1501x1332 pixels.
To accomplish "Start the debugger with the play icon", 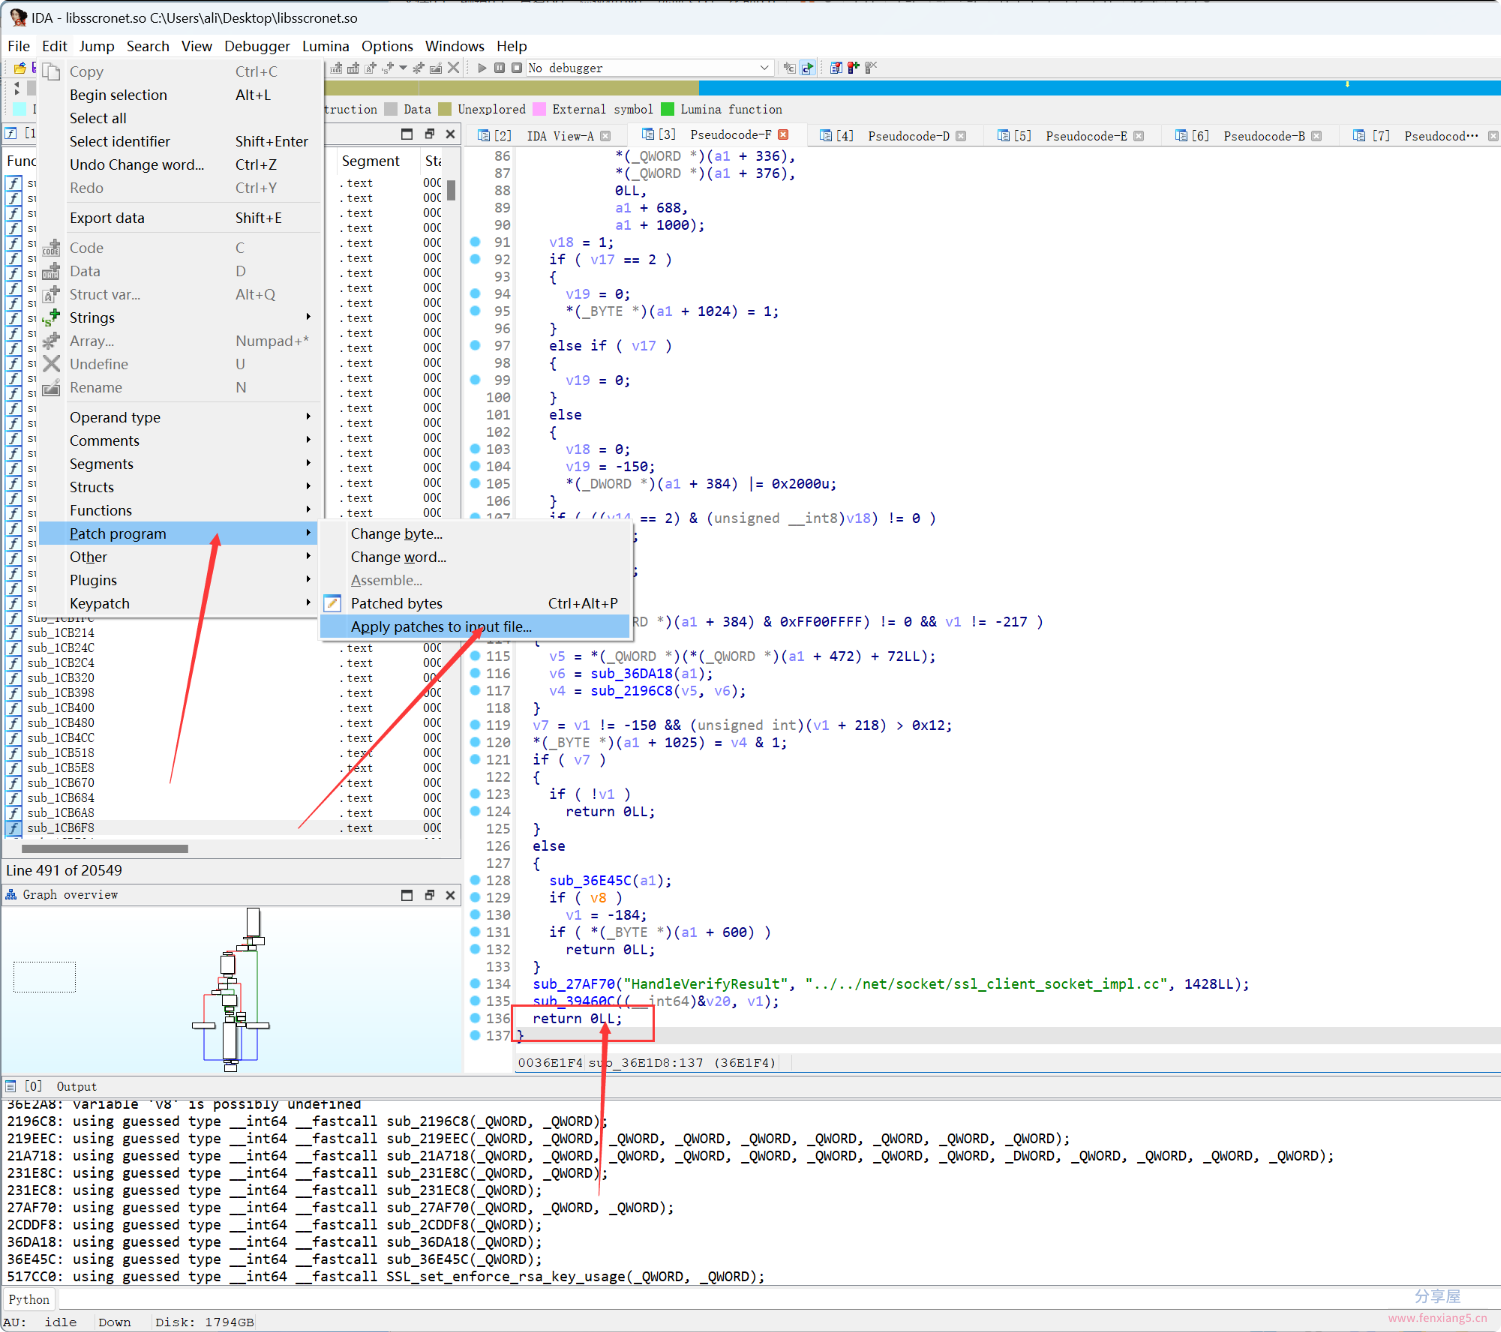I will click(x=482, y=68).
